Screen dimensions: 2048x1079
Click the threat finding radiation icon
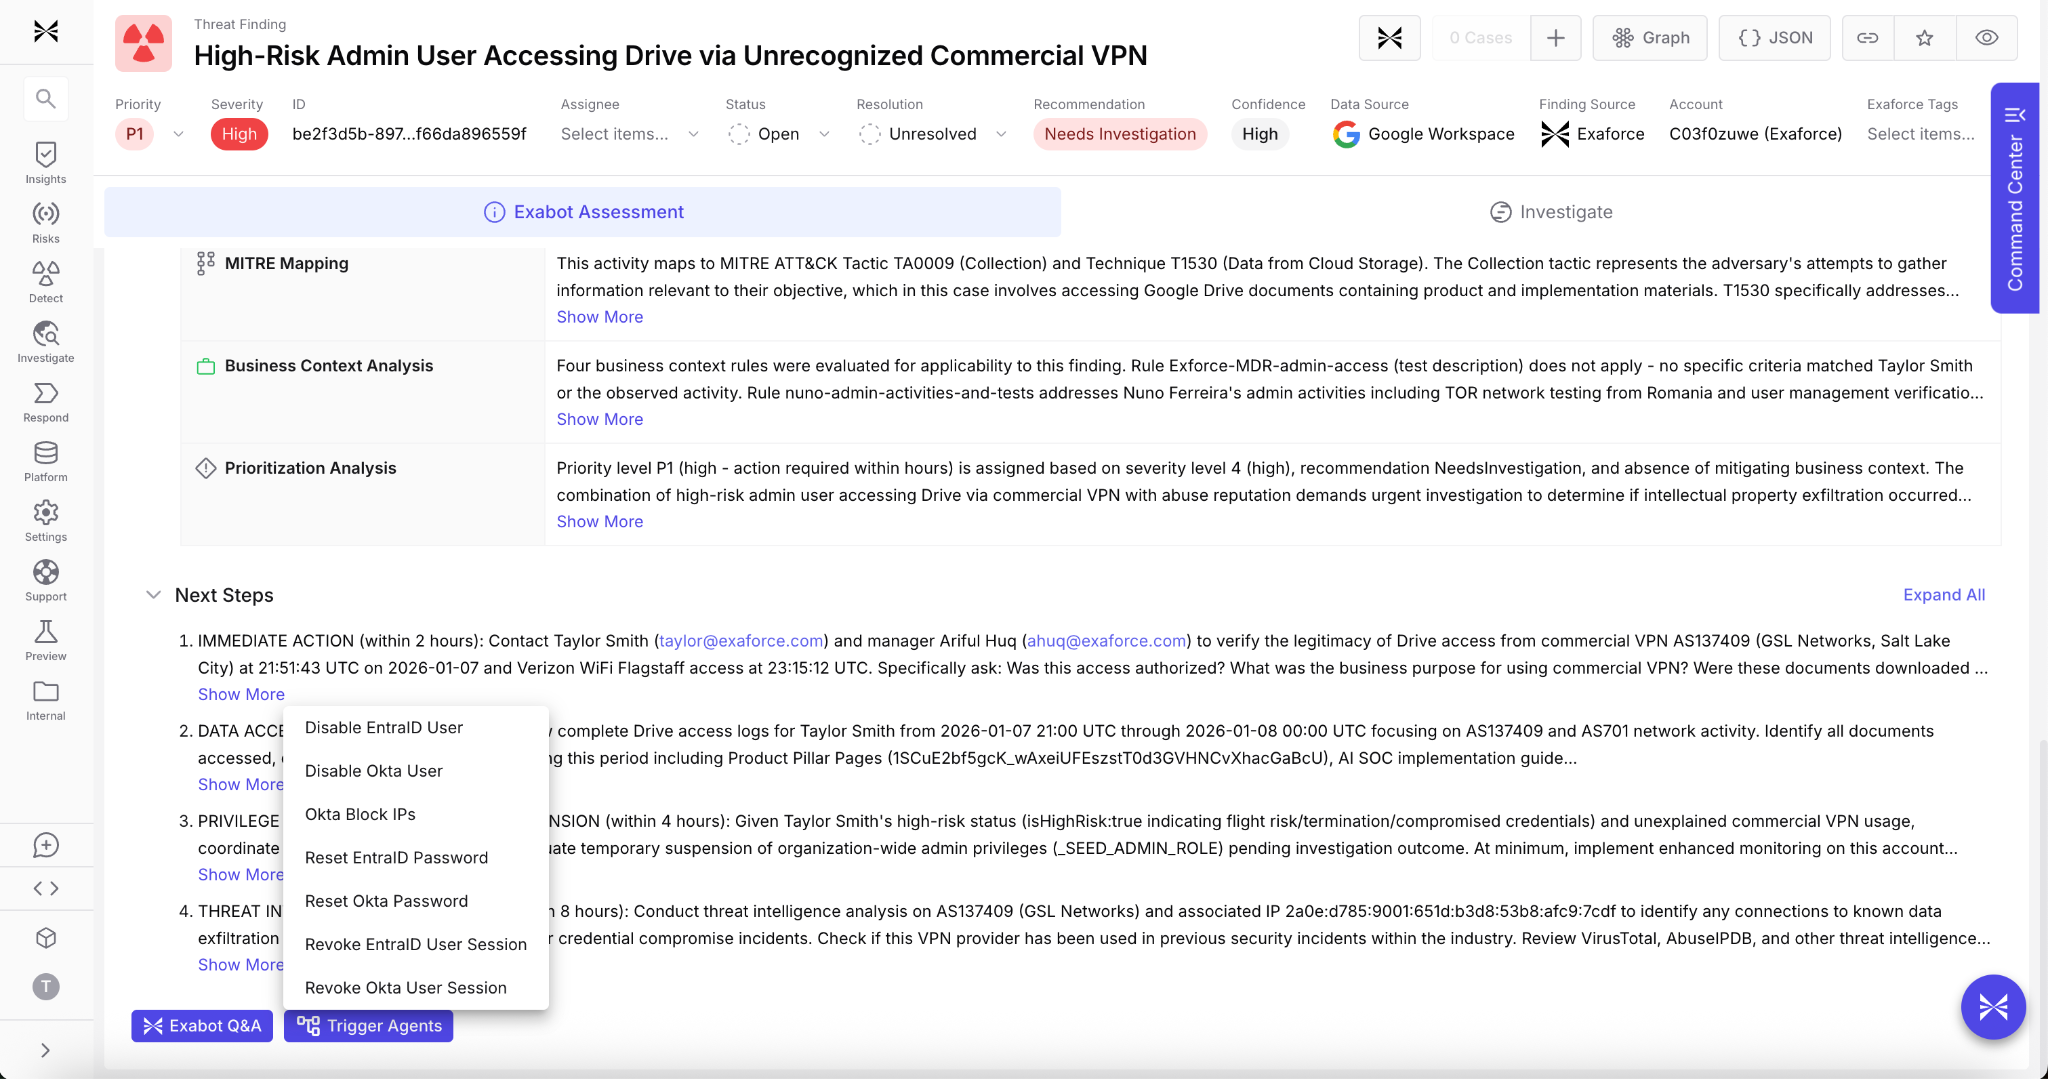coord(143,43)
